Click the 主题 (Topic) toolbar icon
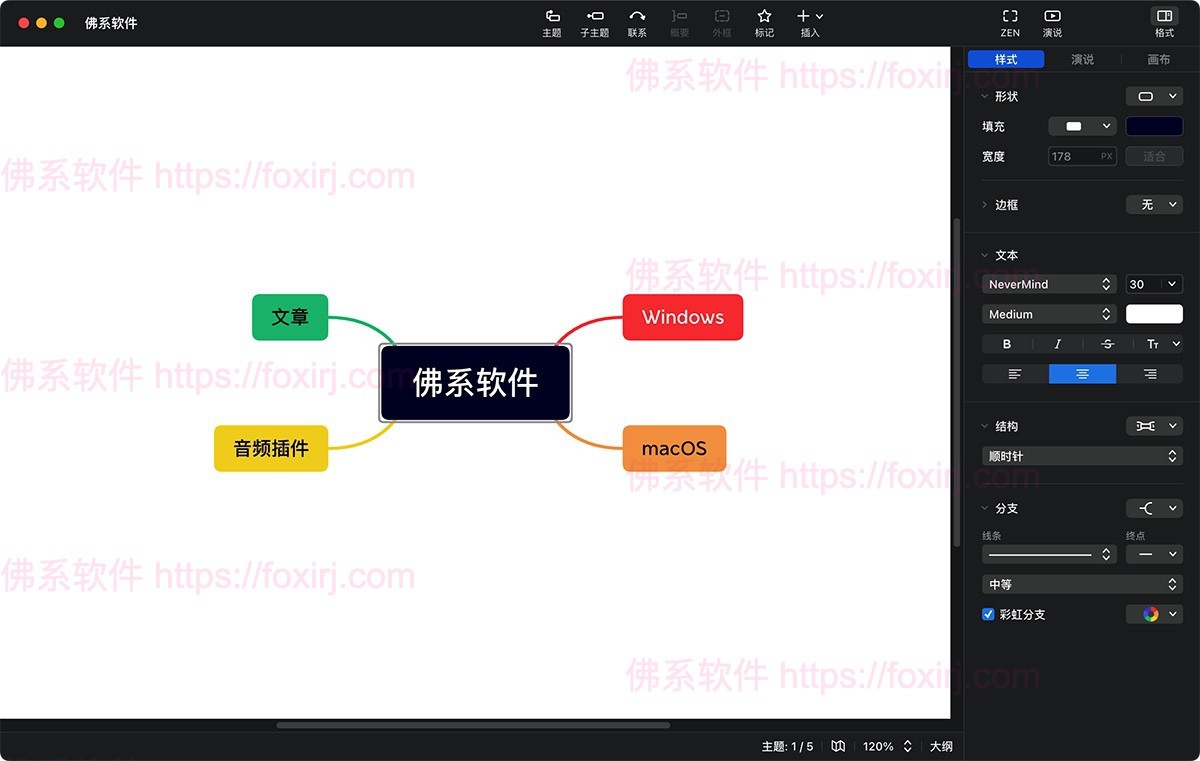 (x=552, y=17)
